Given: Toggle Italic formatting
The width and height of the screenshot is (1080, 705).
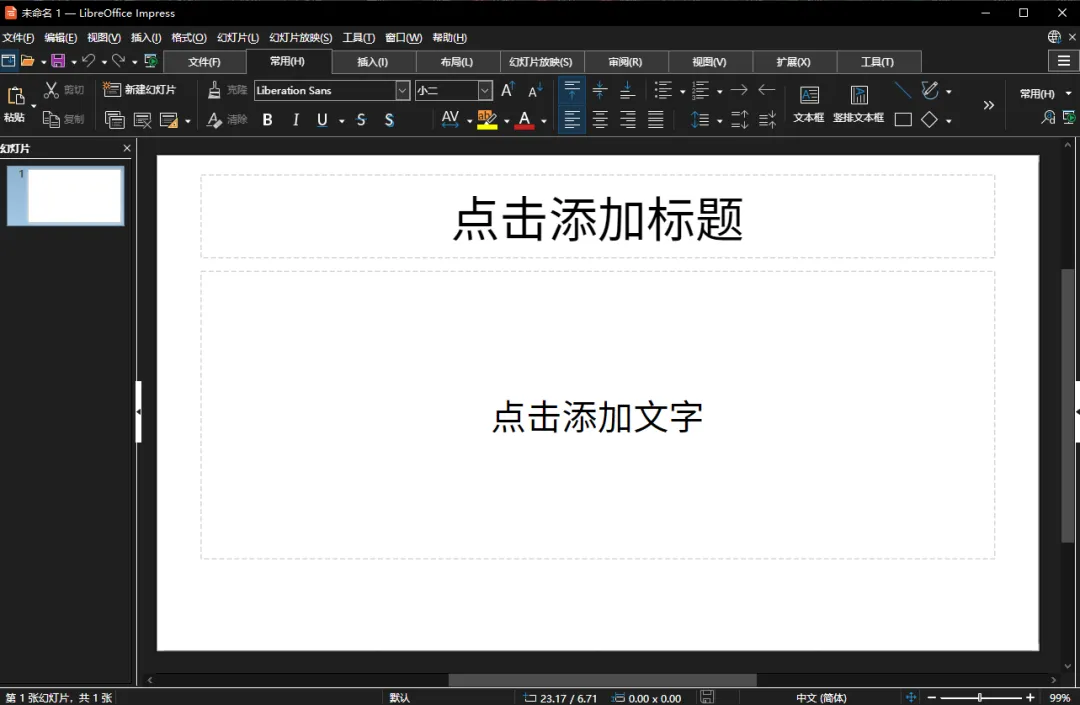Looking at the screenshot, I should [x=295, y=120].
